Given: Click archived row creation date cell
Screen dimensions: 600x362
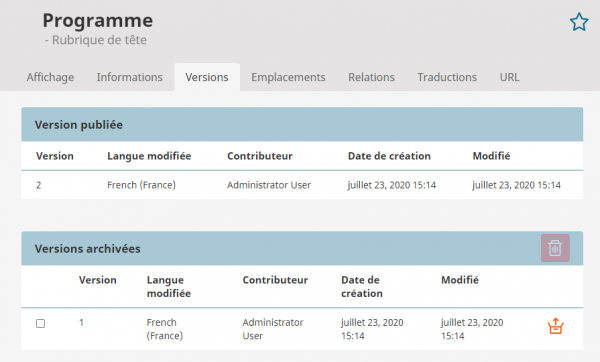Looking at the screenshot, I should (x=372, y=329).
